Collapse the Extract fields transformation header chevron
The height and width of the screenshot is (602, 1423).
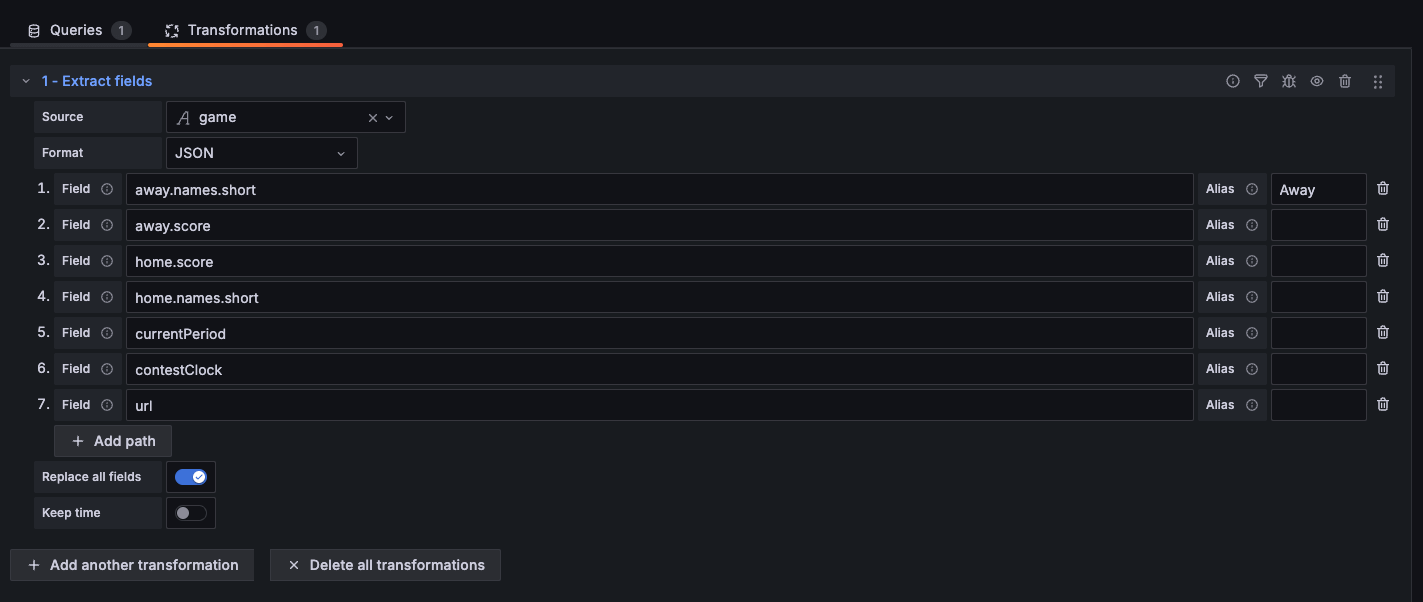[25, 81]
